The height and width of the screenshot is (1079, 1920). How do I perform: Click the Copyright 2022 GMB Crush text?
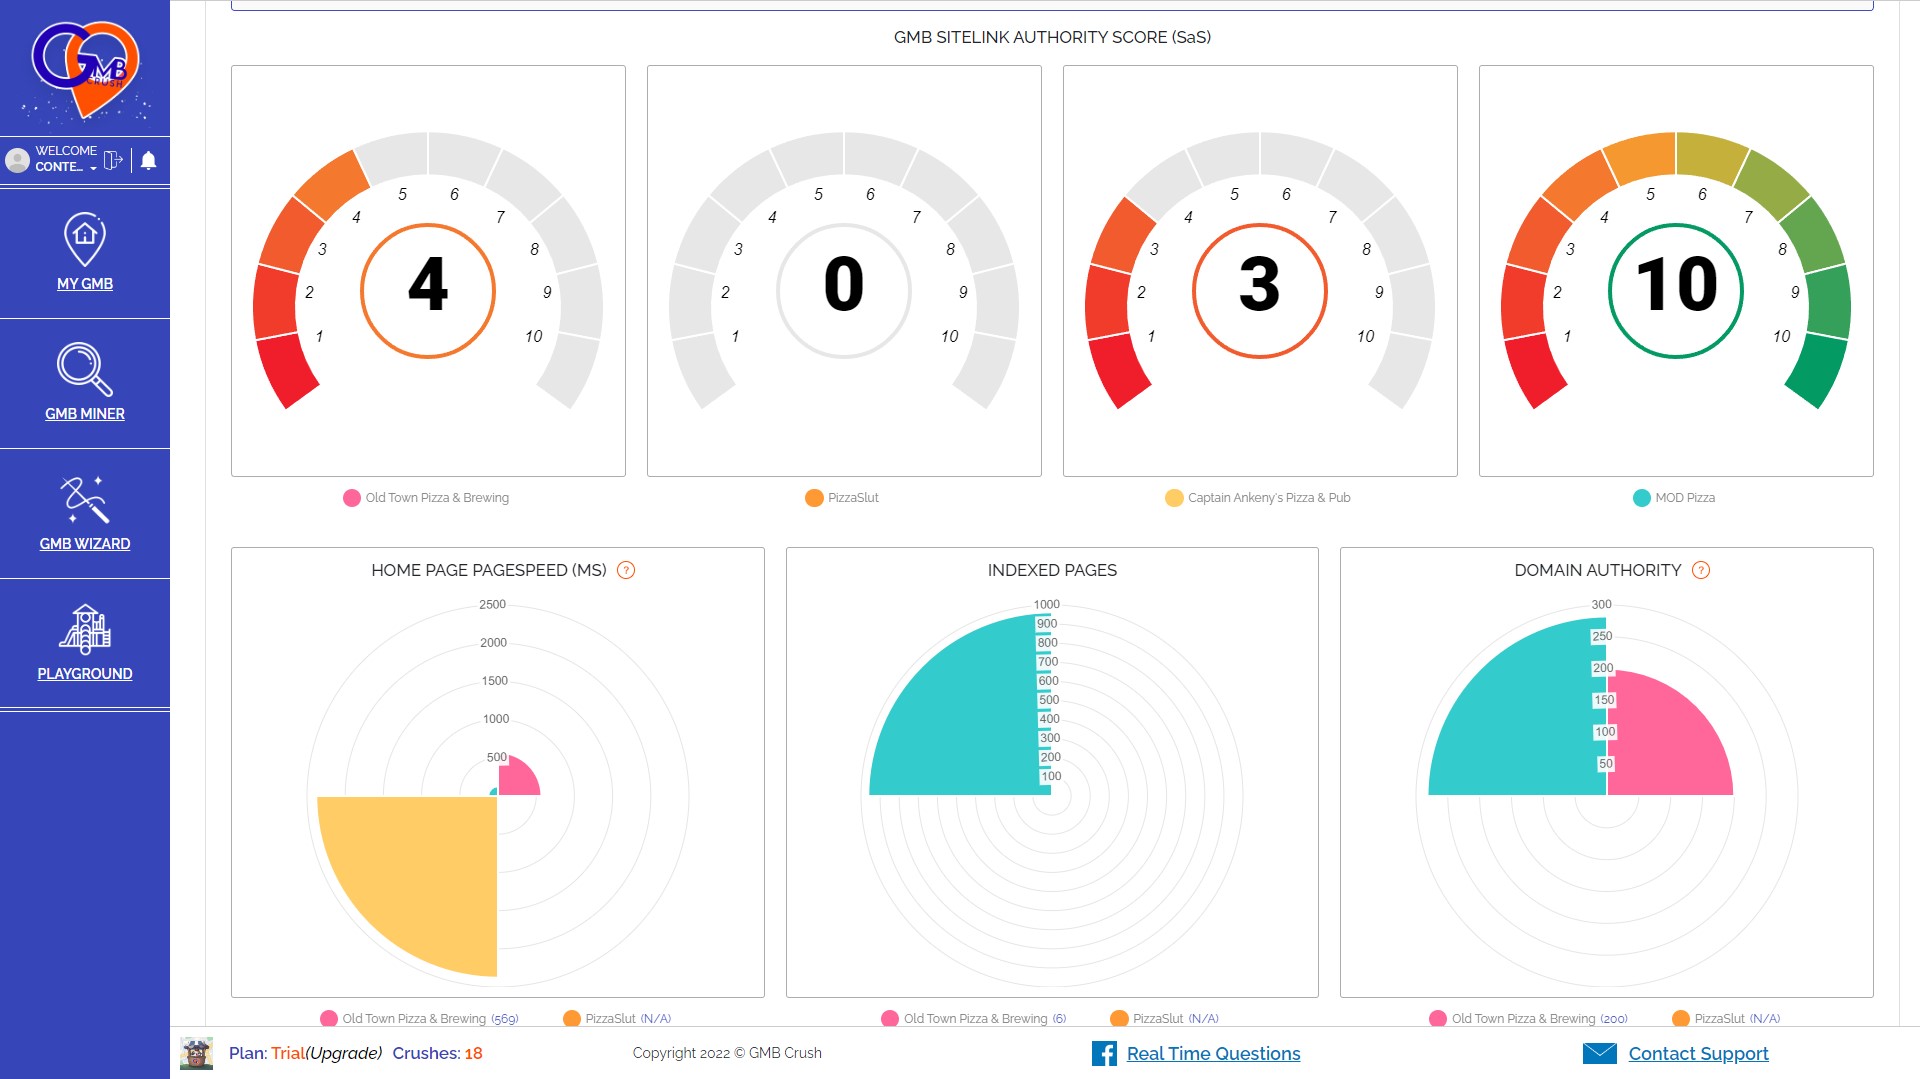coord(727,1053)
